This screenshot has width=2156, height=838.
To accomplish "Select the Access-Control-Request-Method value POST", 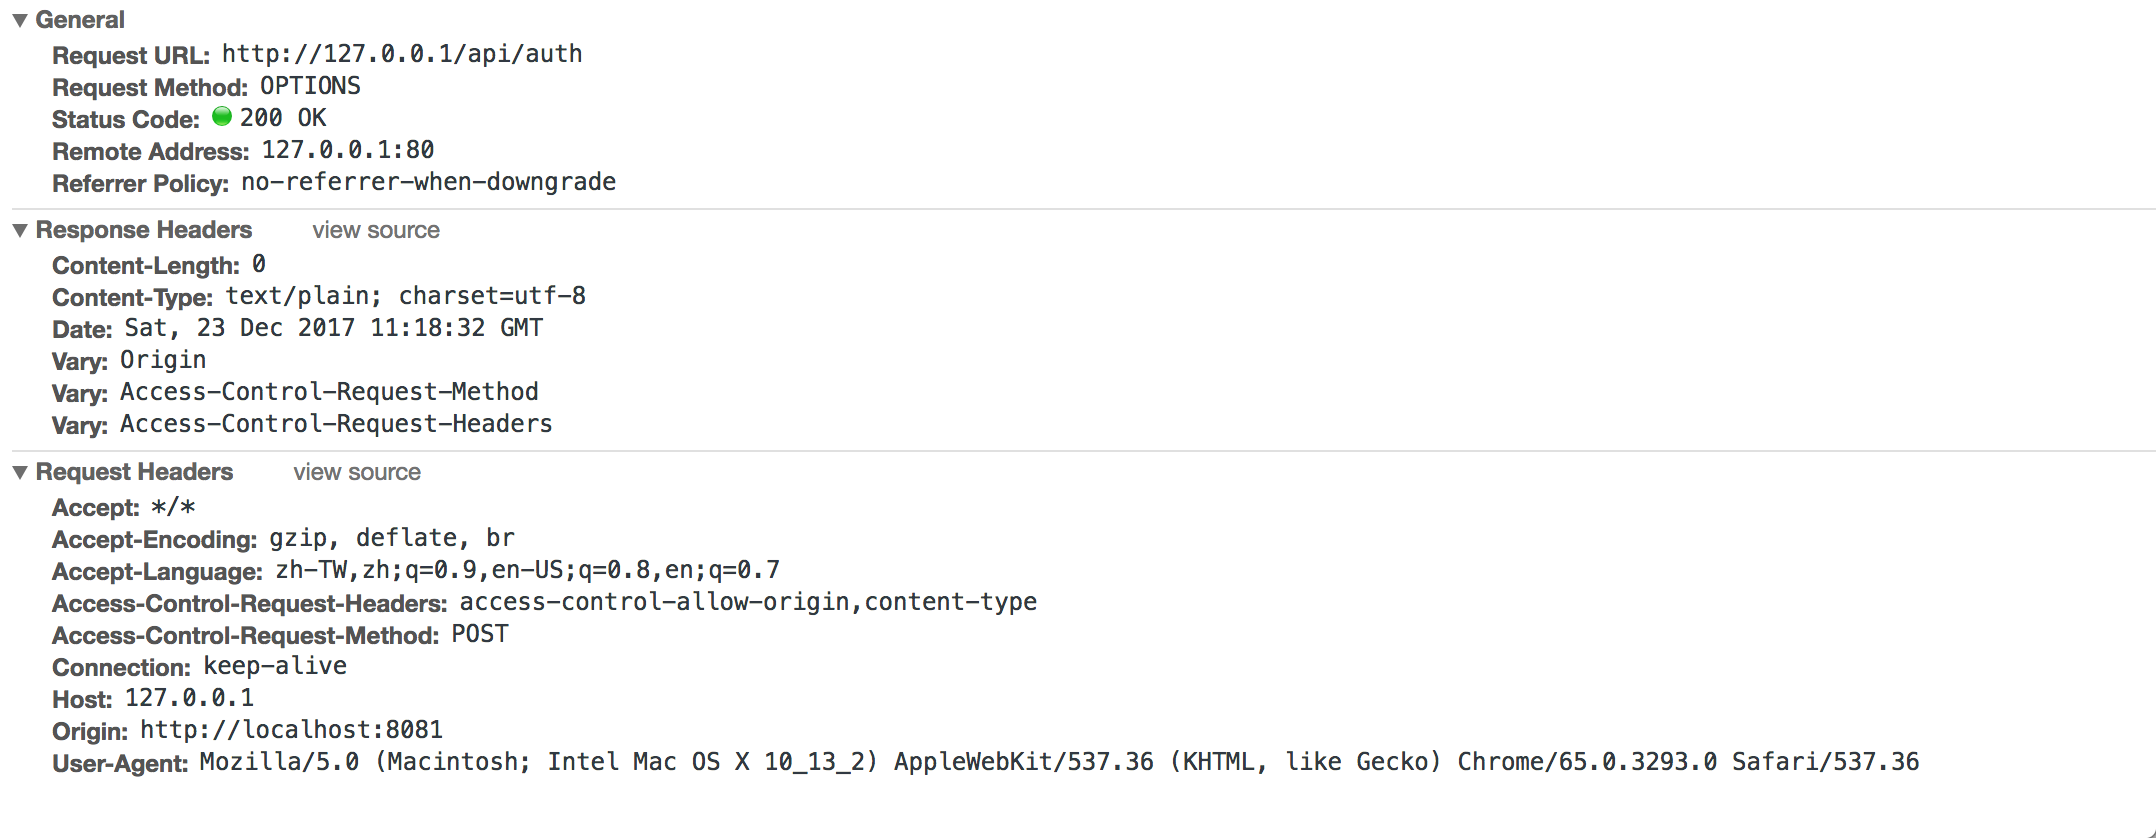I will (x=481, y=633).
